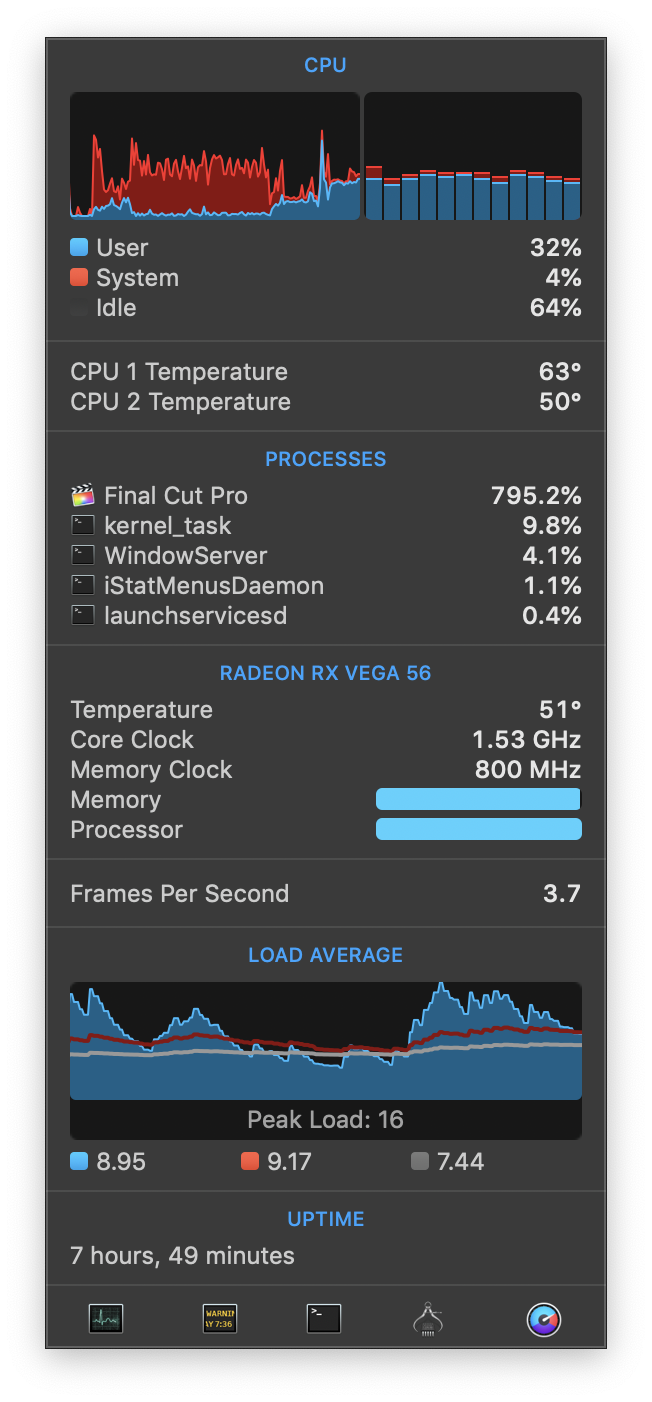Open Activity Monitor from bottom icon row

(x=105, y=1319)
